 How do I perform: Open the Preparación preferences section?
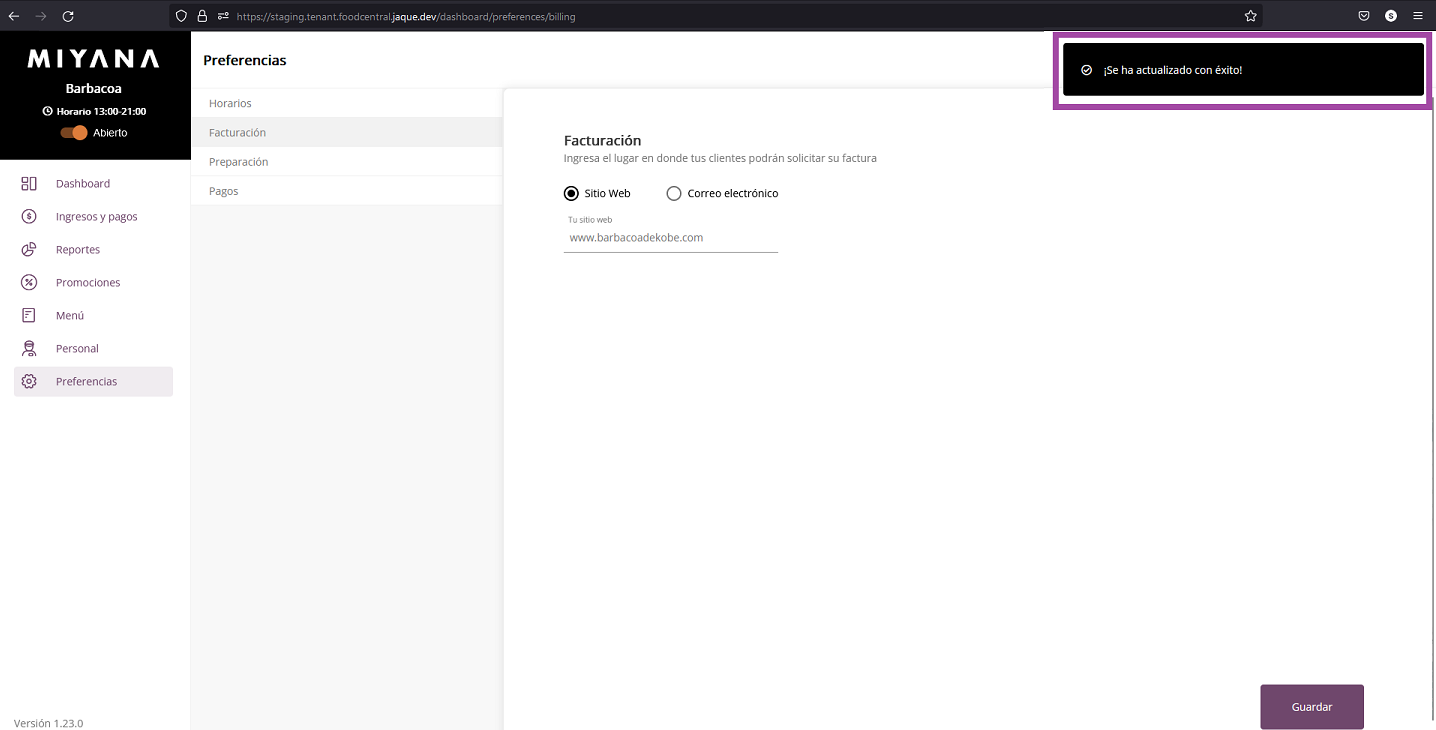[x=346, y=162]
